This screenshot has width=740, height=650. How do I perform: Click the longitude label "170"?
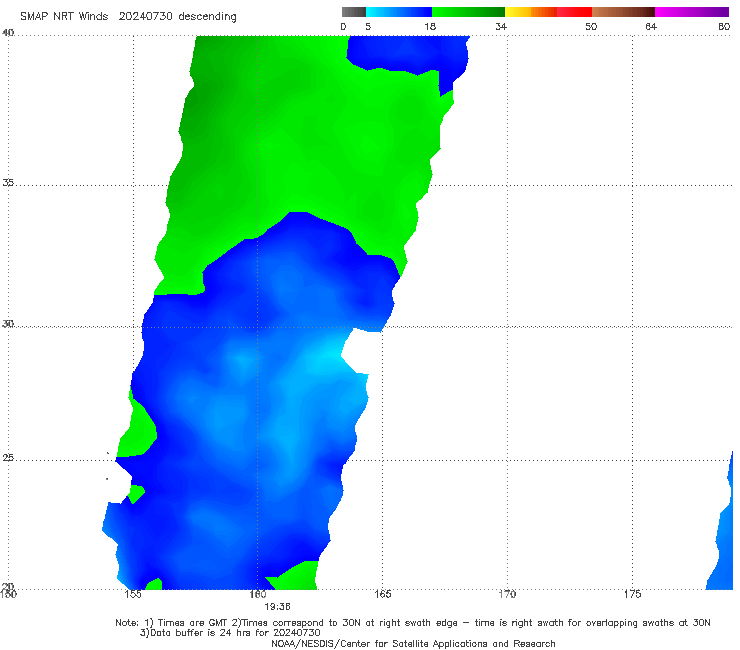coord(507,594)
